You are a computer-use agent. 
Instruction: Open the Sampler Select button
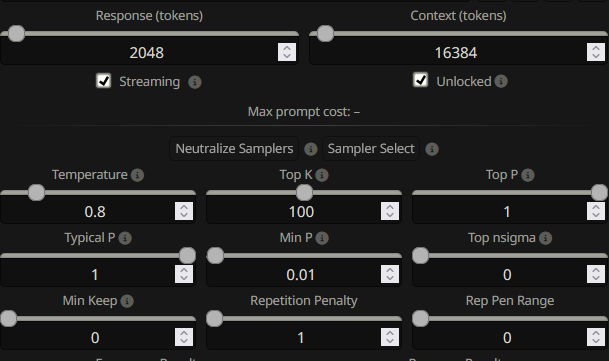click(371, 148)
